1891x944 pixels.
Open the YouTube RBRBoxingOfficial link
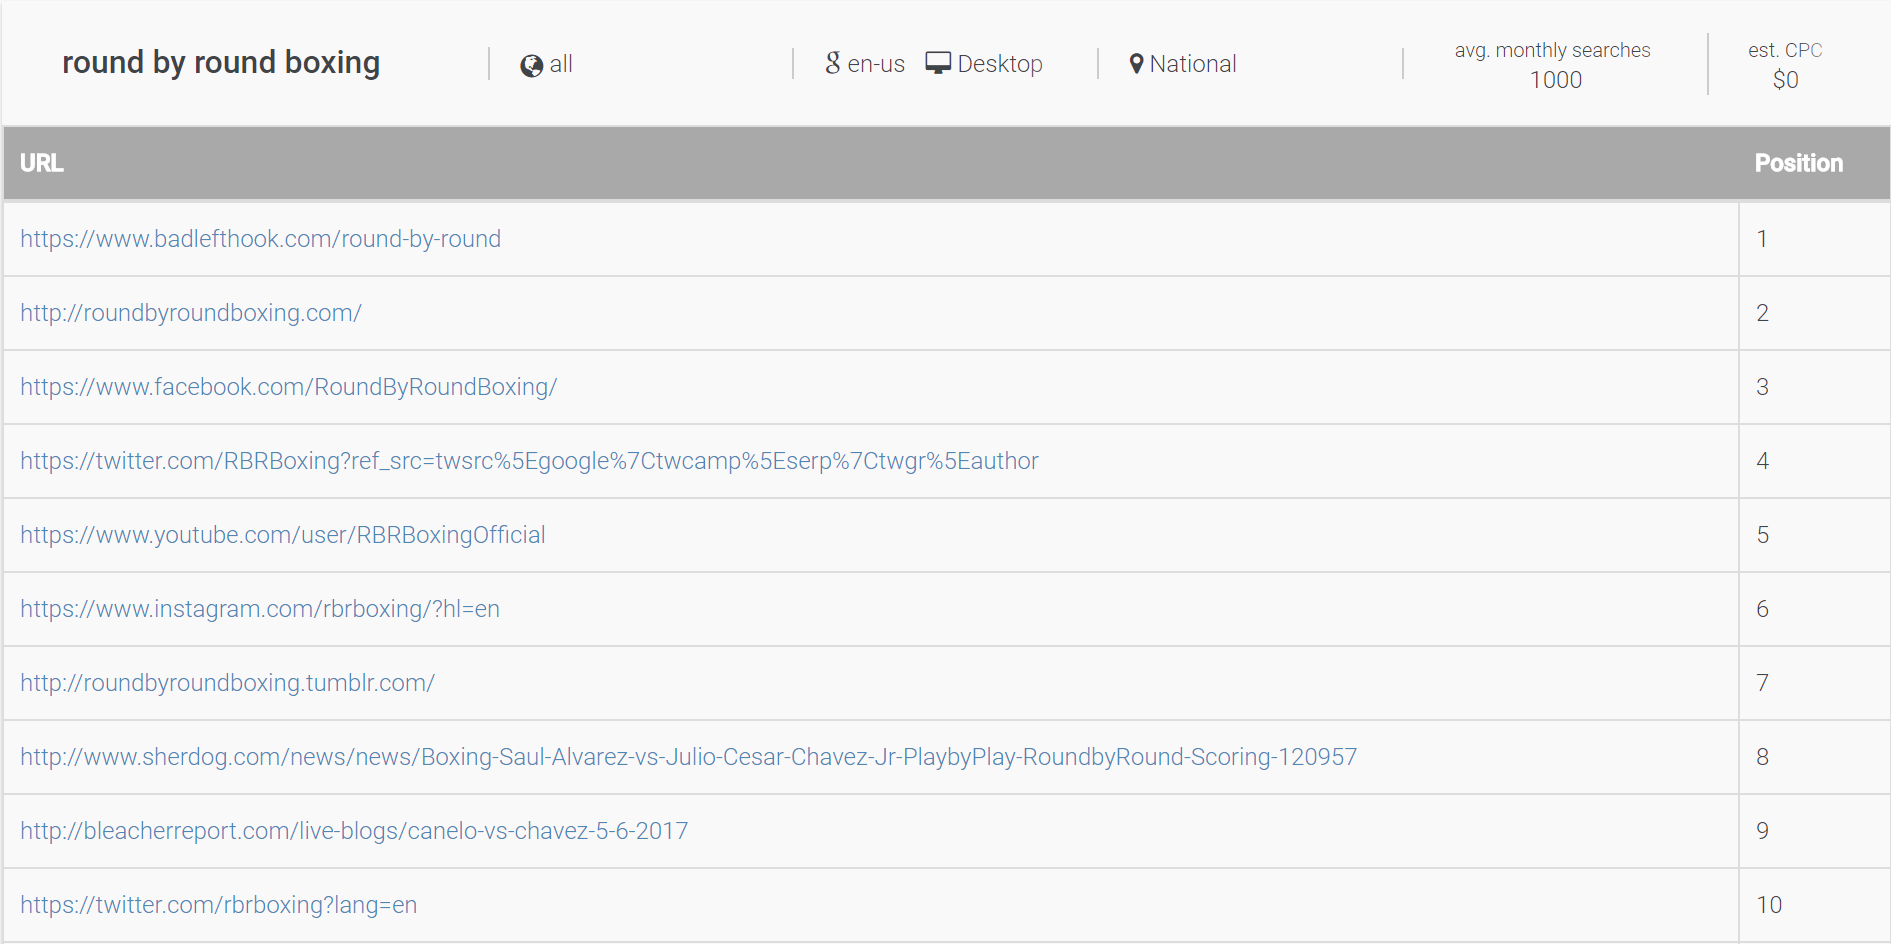click(x=282, y=535)
